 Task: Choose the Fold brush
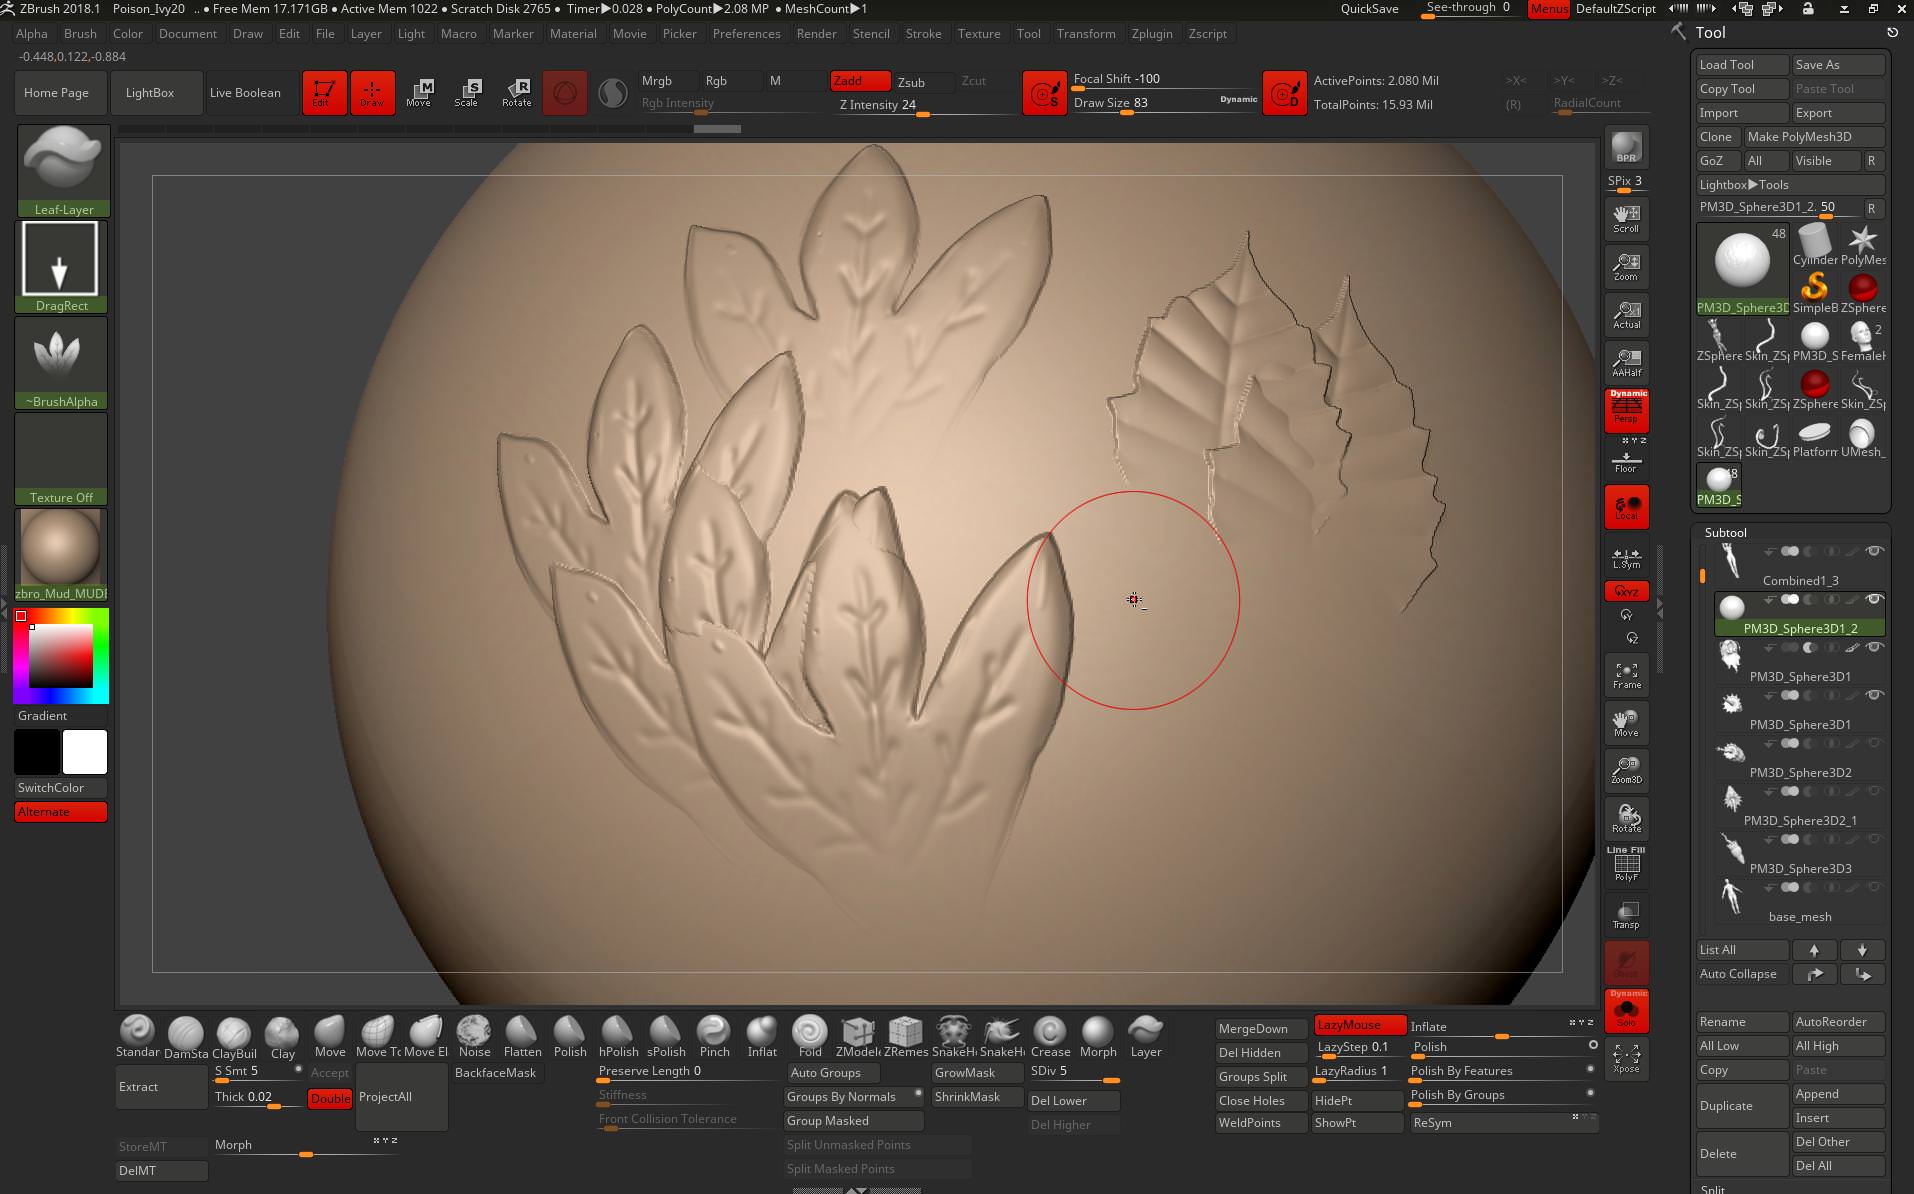coord(809,1037)
